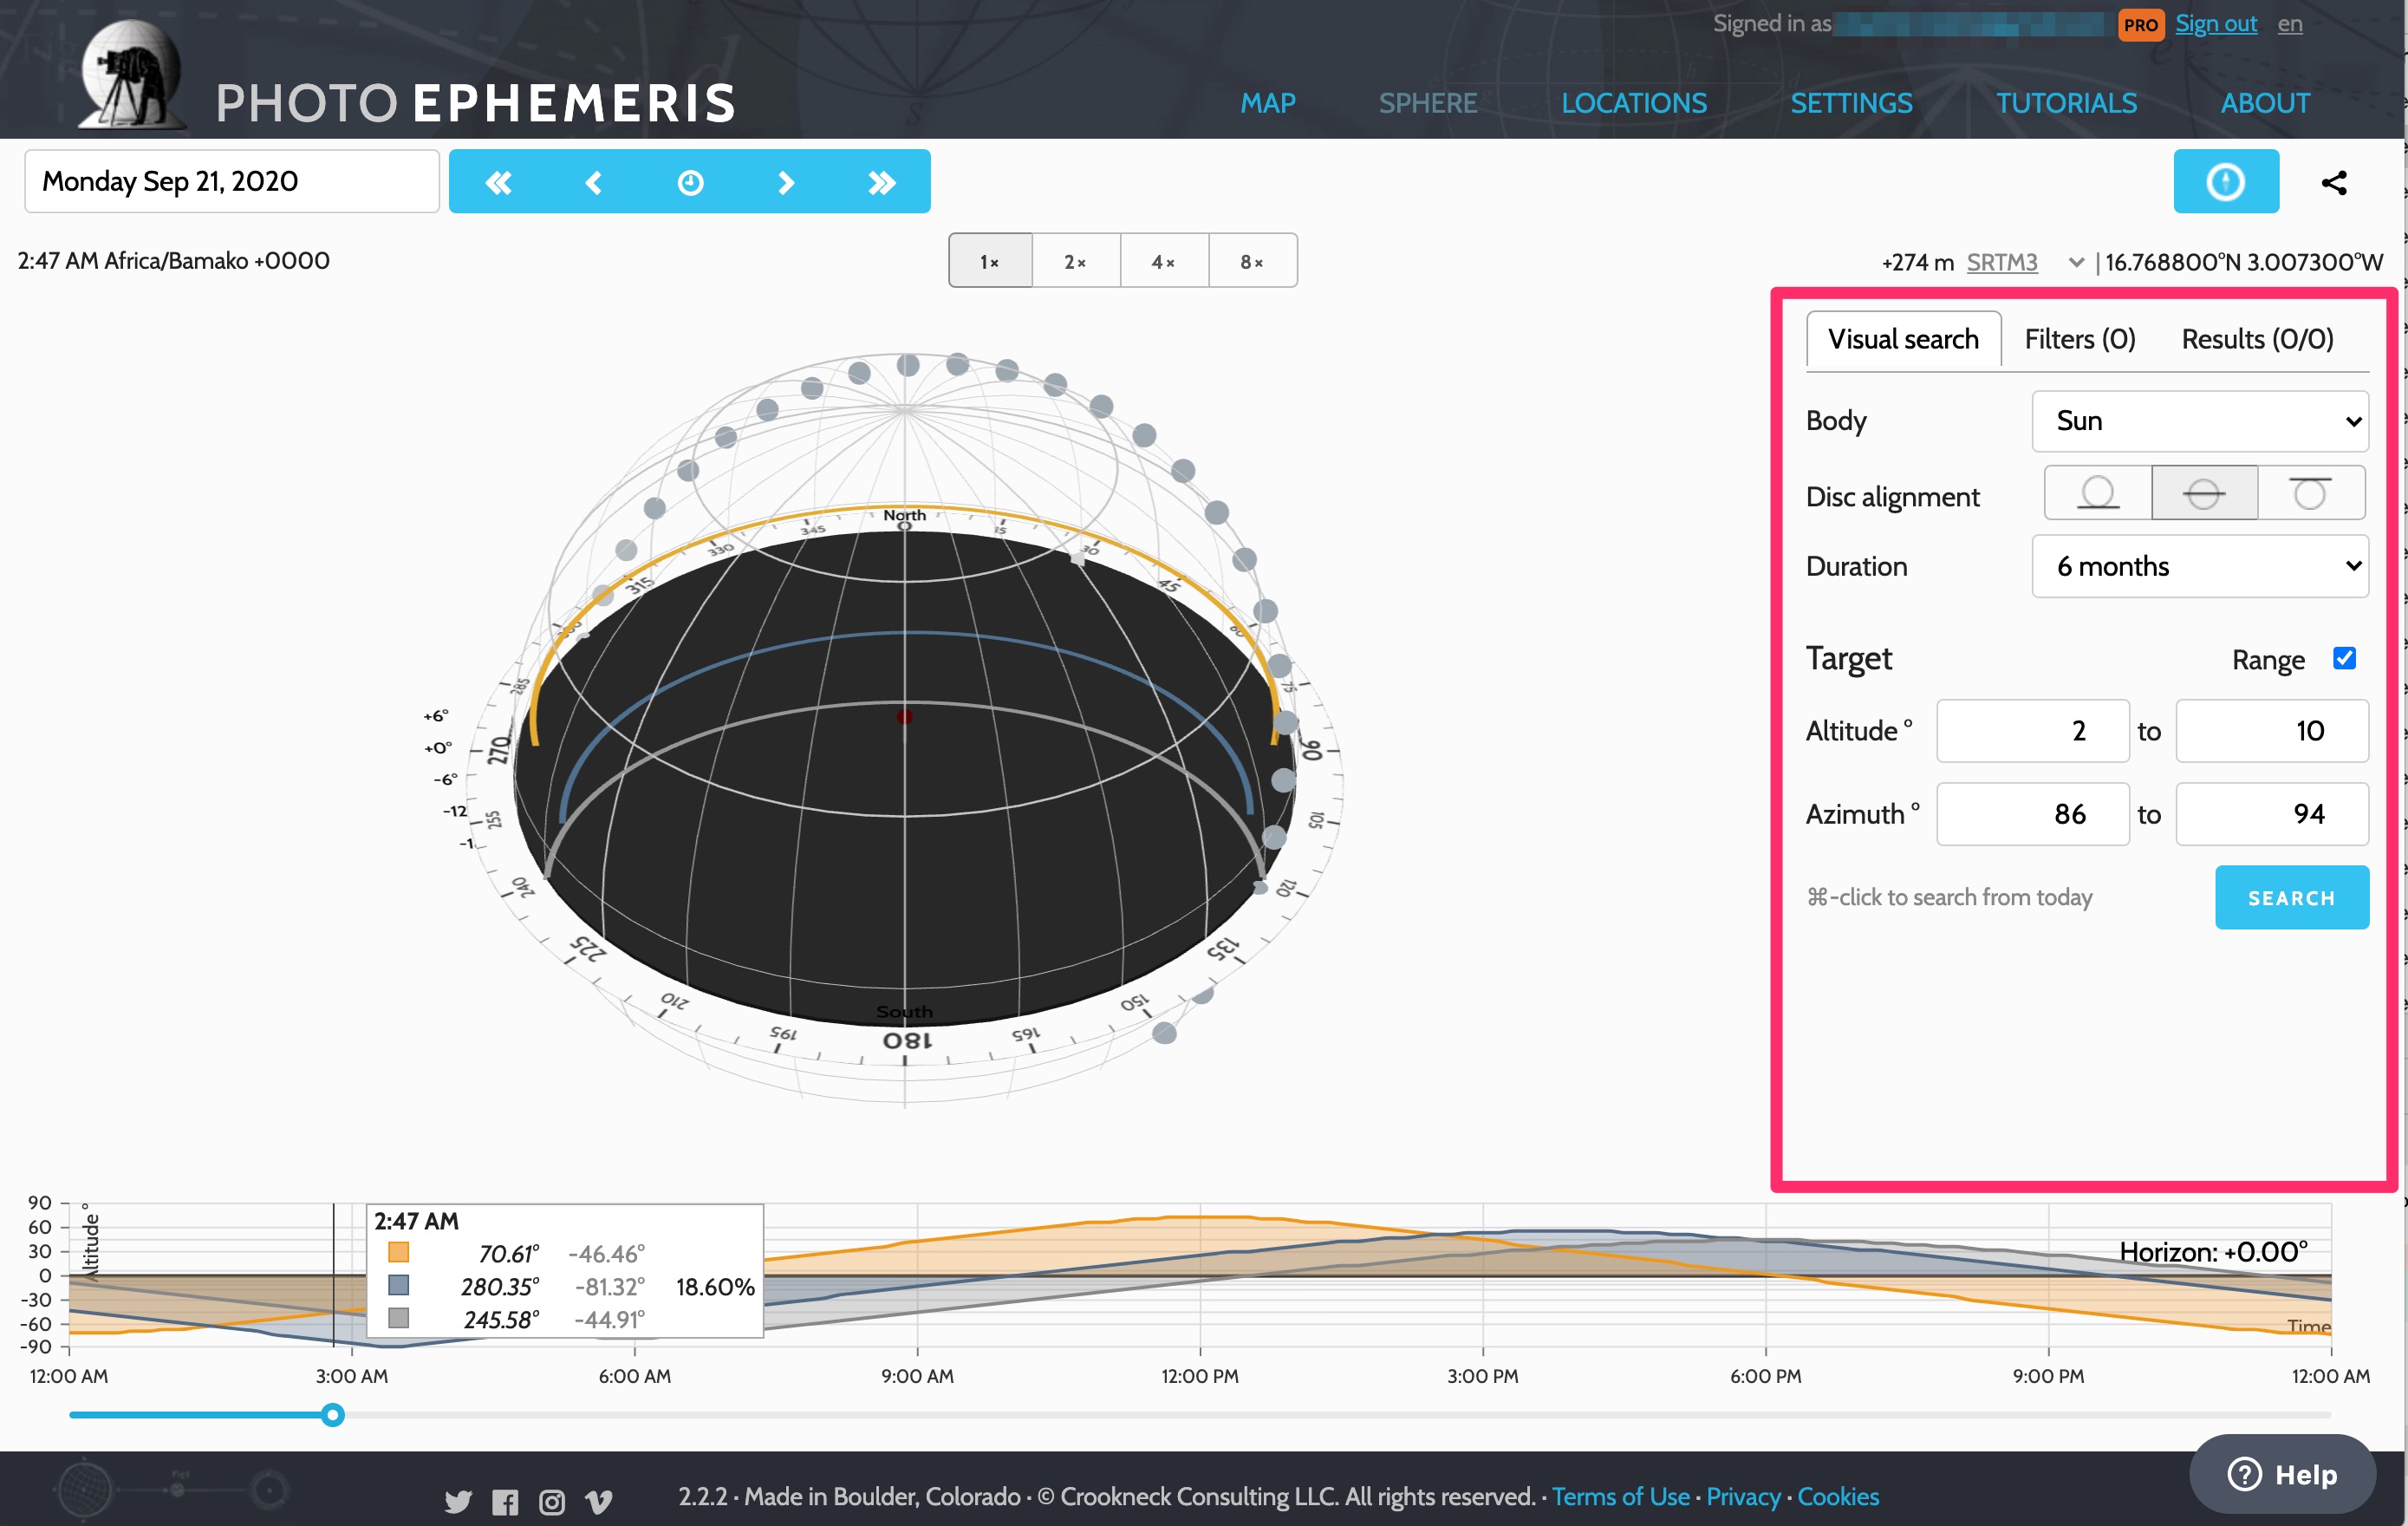Open the MAP page

[x=1268, y=103]
